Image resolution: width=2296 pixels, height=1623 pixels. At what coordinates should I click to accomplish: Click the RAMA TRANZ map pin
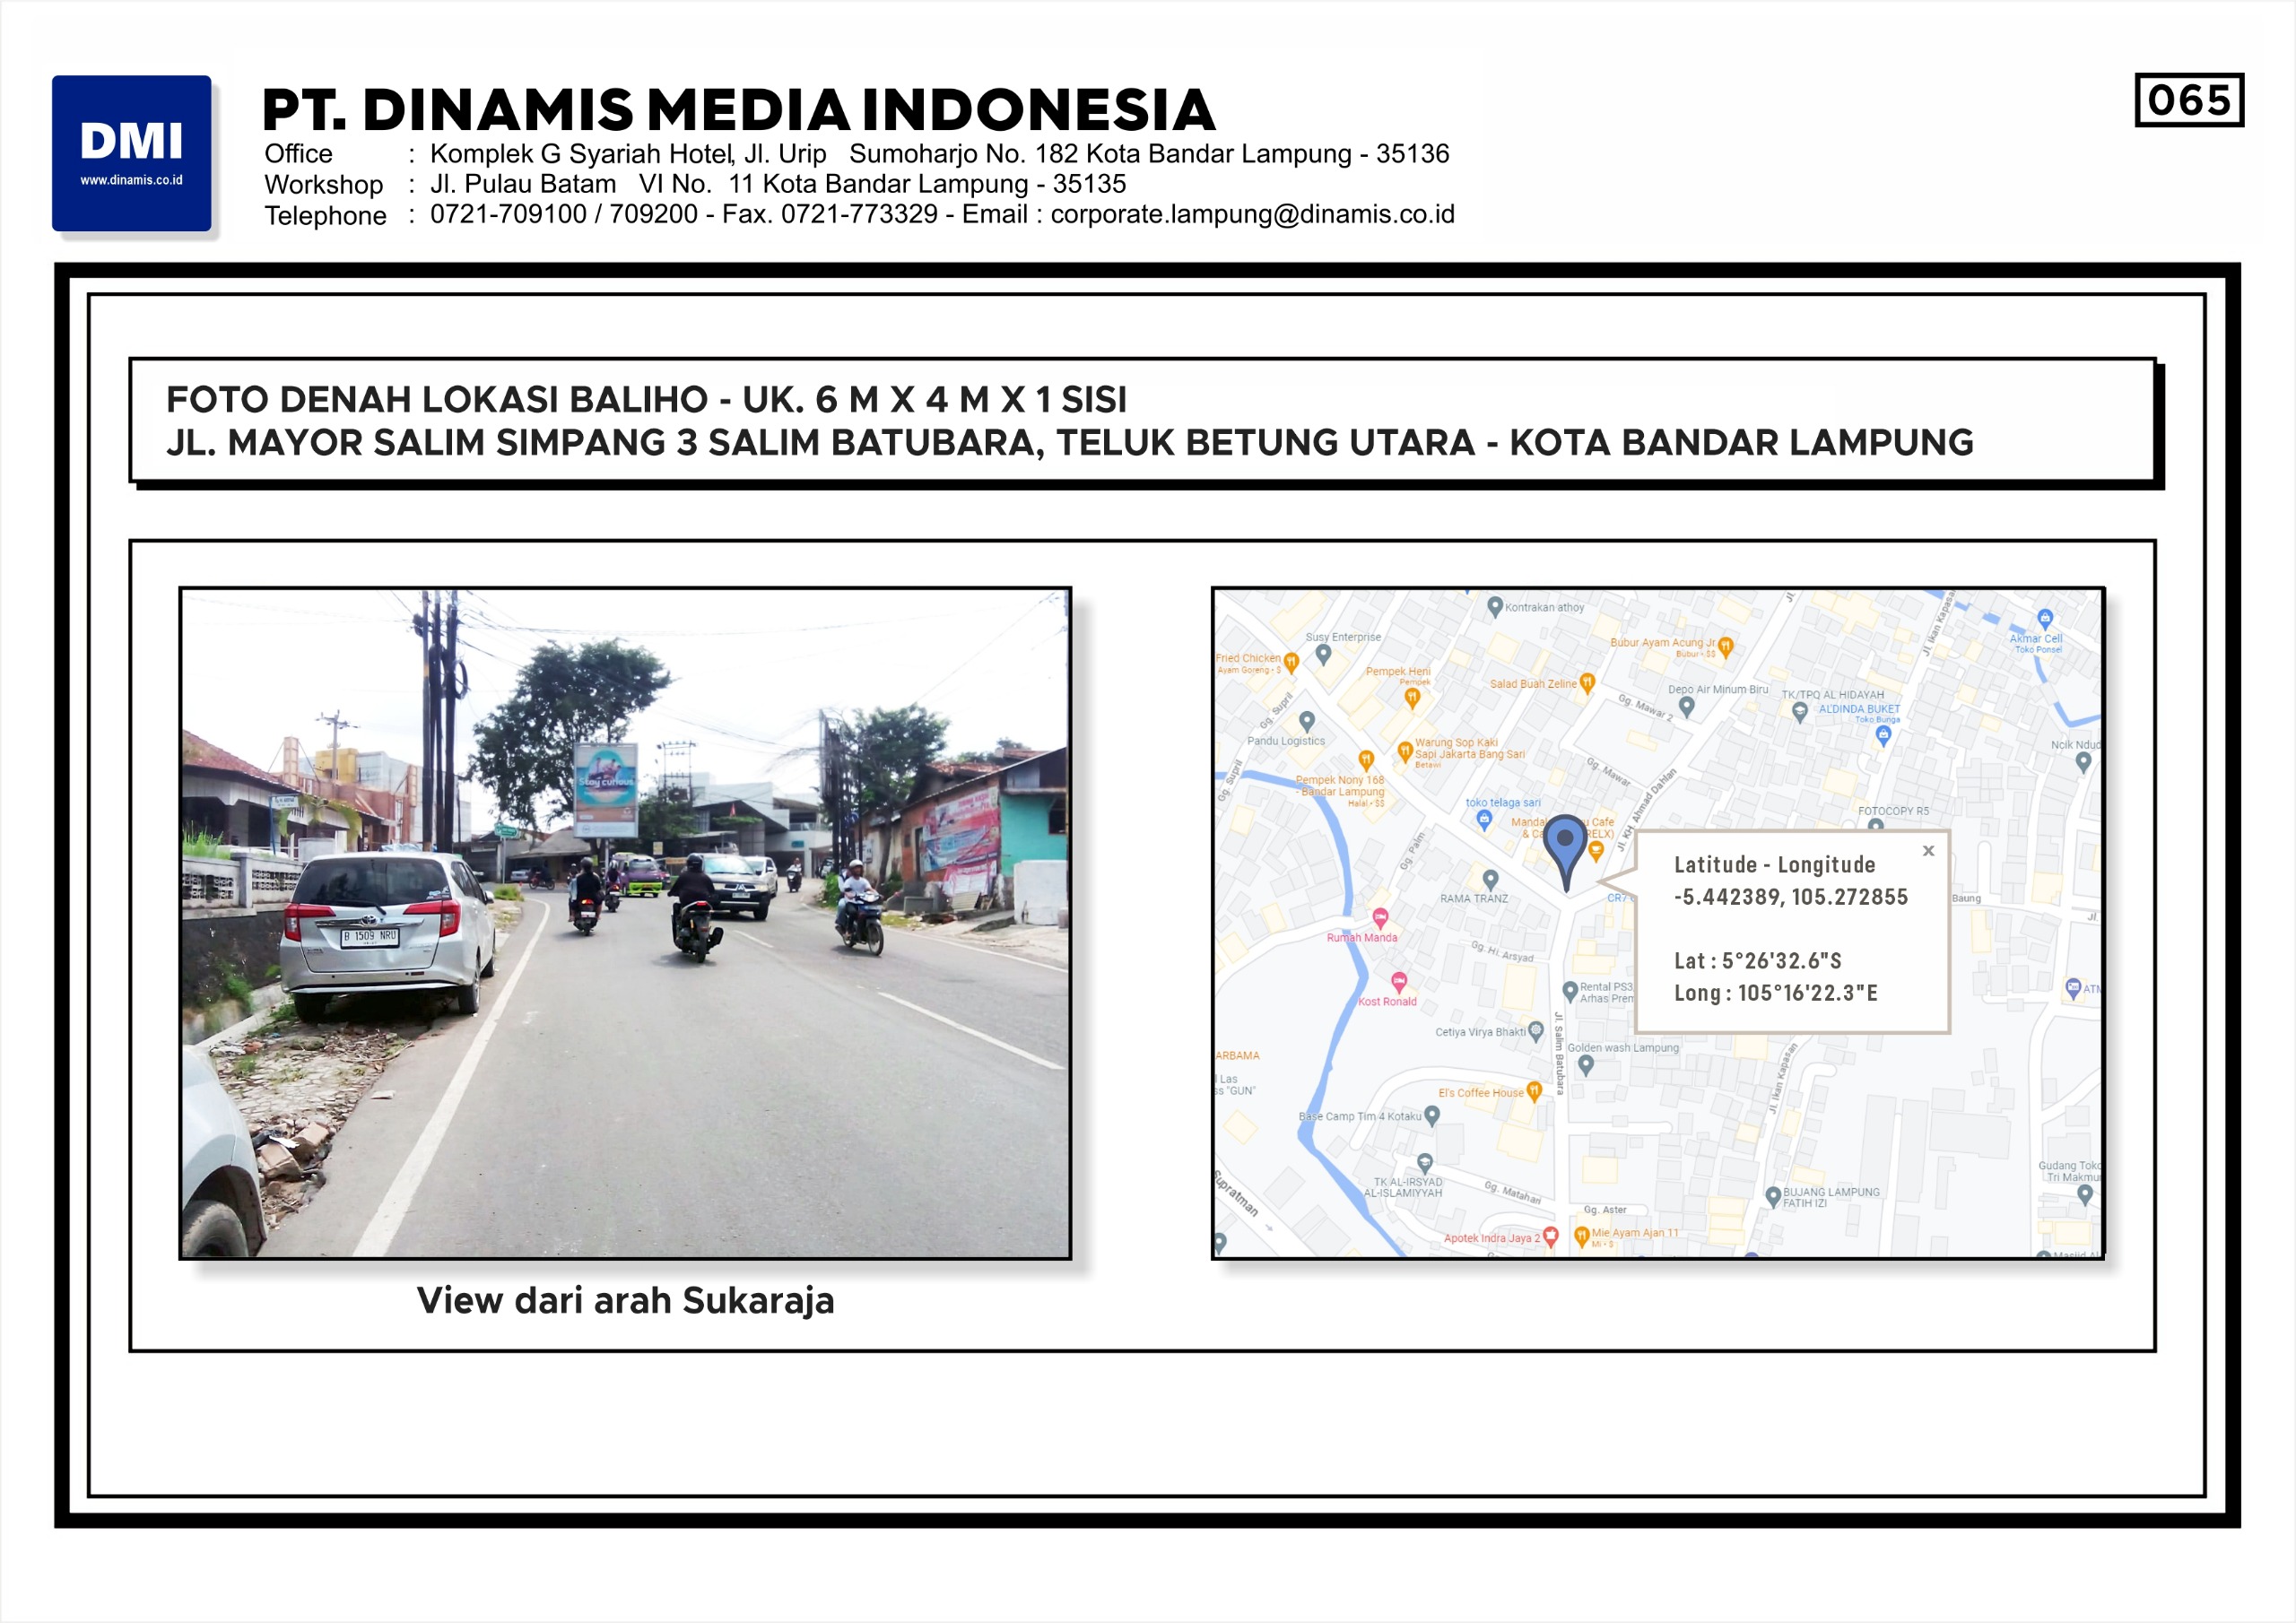pos(1491,880)
